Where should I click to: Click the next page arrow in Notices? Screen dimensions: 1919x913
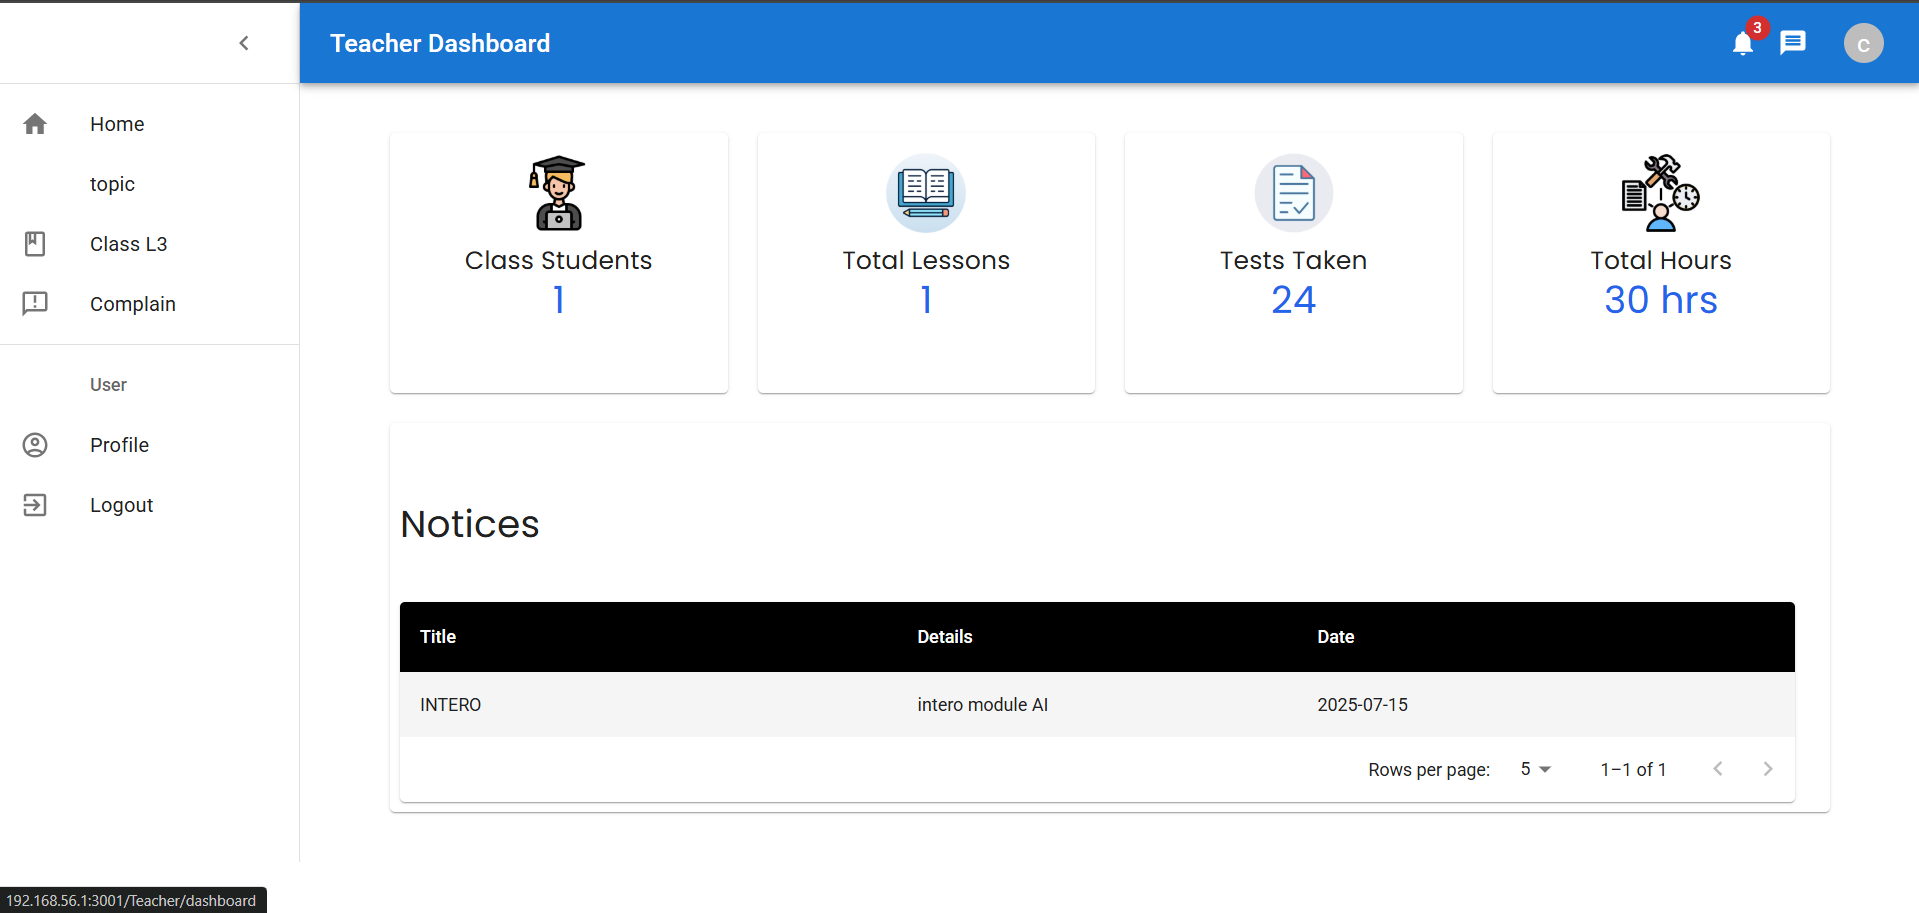pyautogui.click(x=1767, y=769)
